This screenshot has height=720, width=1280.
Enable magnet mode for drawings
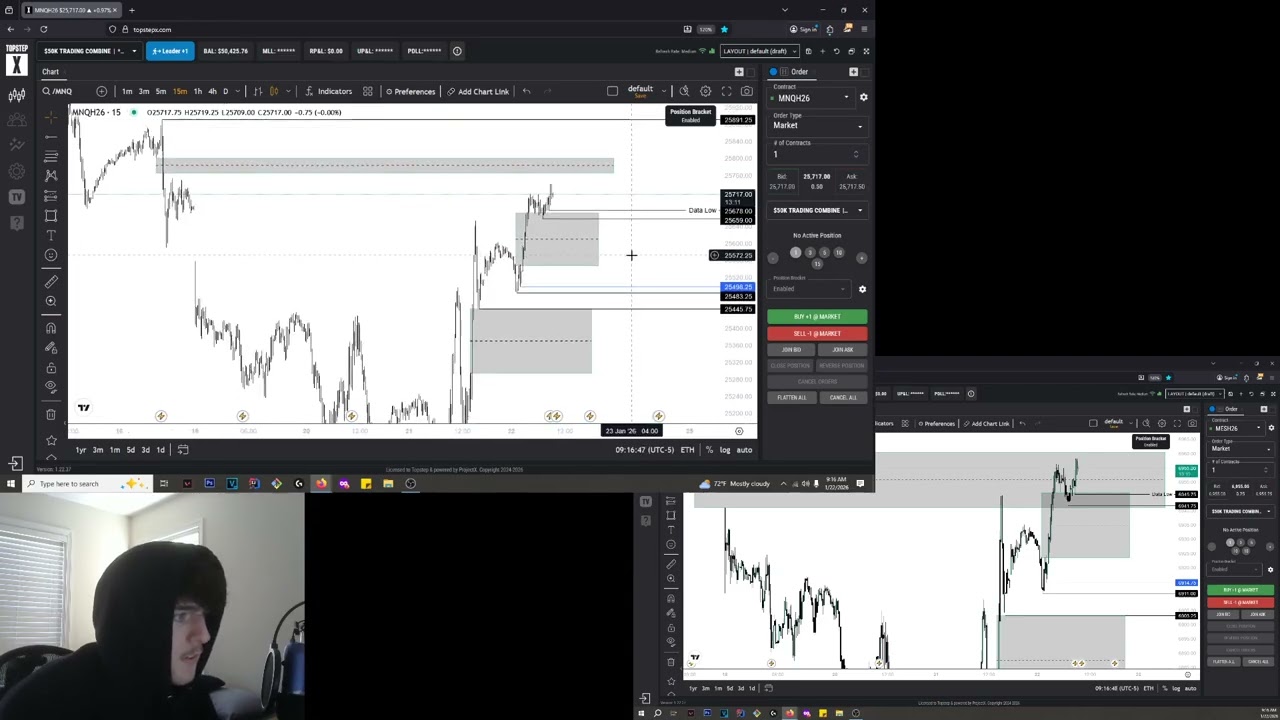51,328
